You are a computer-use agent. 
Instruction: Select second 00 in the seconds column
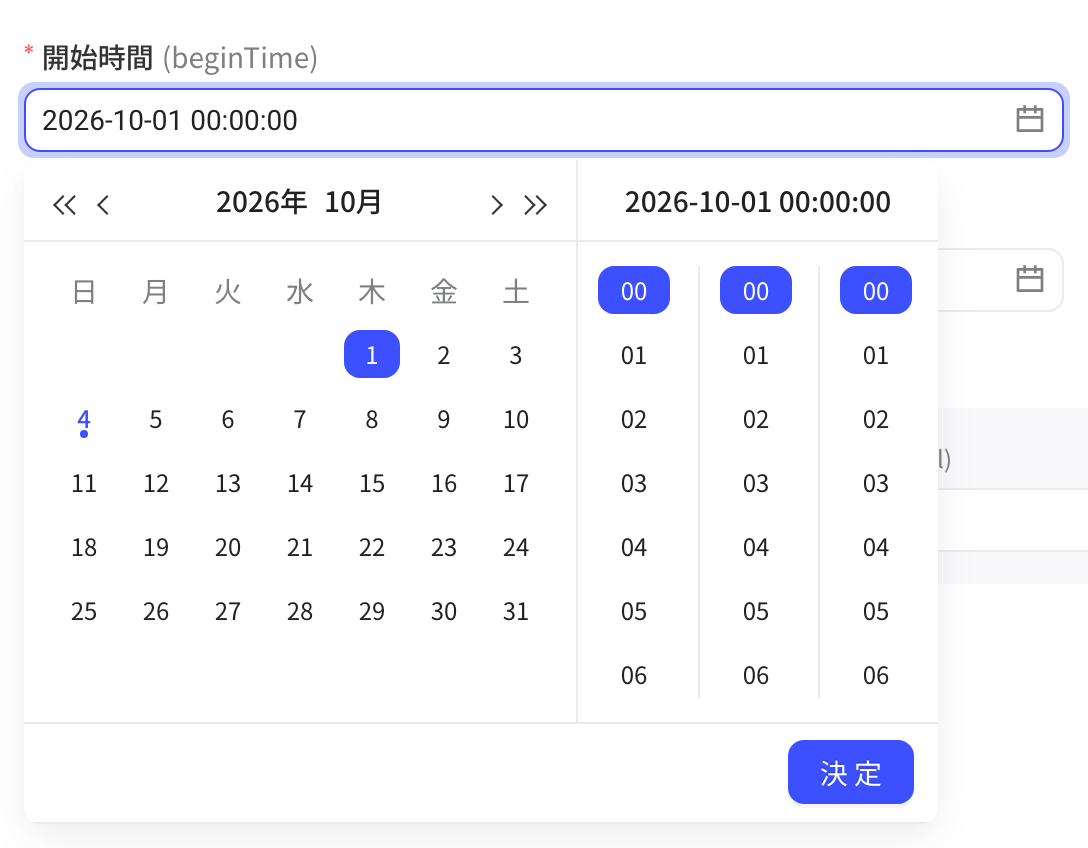pyautogui.click(x=876, y=290)
